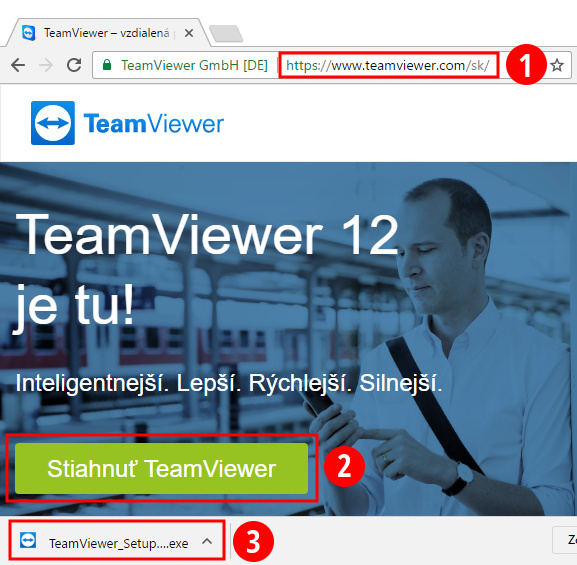Select the TeamViewer – vzdialená tab
This screenshot has height=565, width=577.
pos(107,33)
